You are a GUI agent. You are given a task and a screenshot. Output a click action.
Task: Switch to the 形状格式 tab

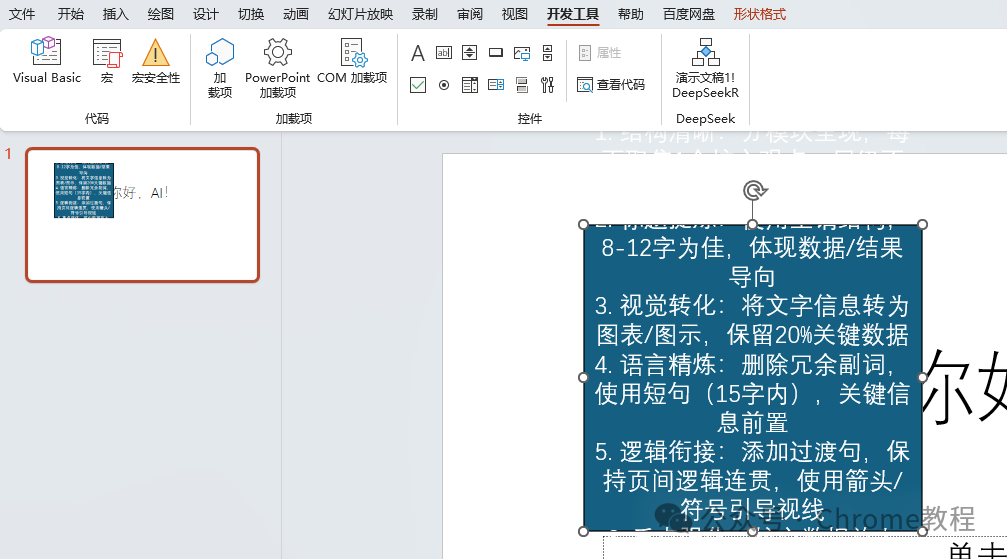759,14
